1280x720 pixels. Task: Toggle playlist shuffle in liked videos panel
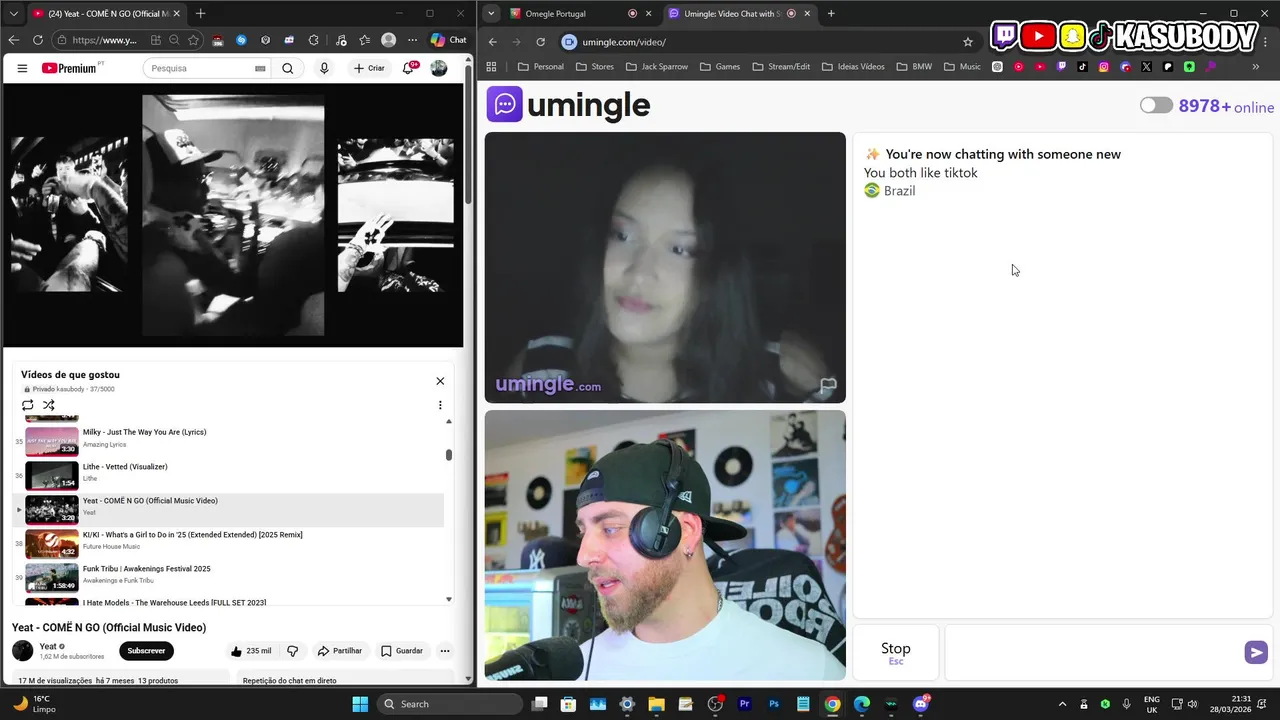tap(48, 405)
